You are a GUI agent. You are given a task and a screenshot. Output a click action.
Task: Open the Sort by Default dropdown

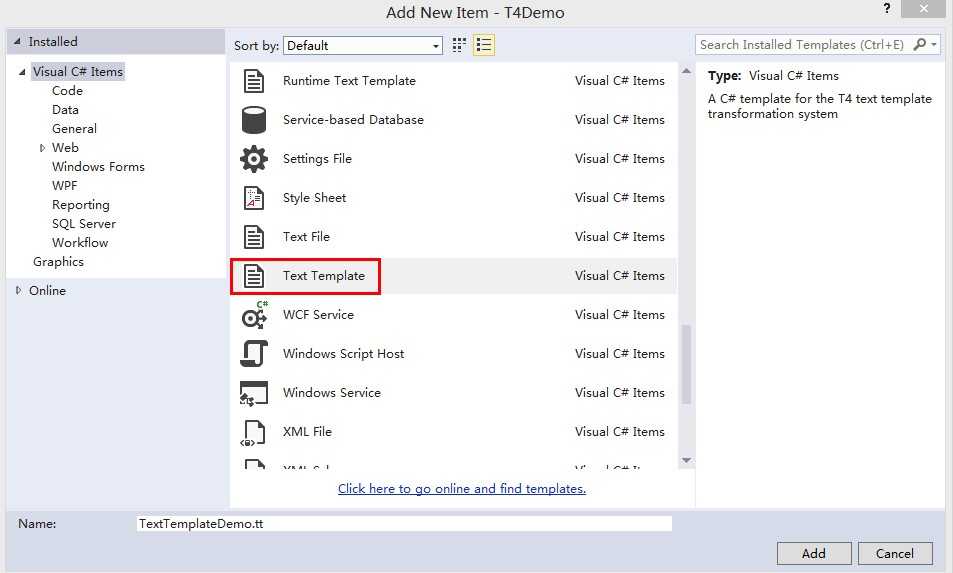tap(363, 46)
